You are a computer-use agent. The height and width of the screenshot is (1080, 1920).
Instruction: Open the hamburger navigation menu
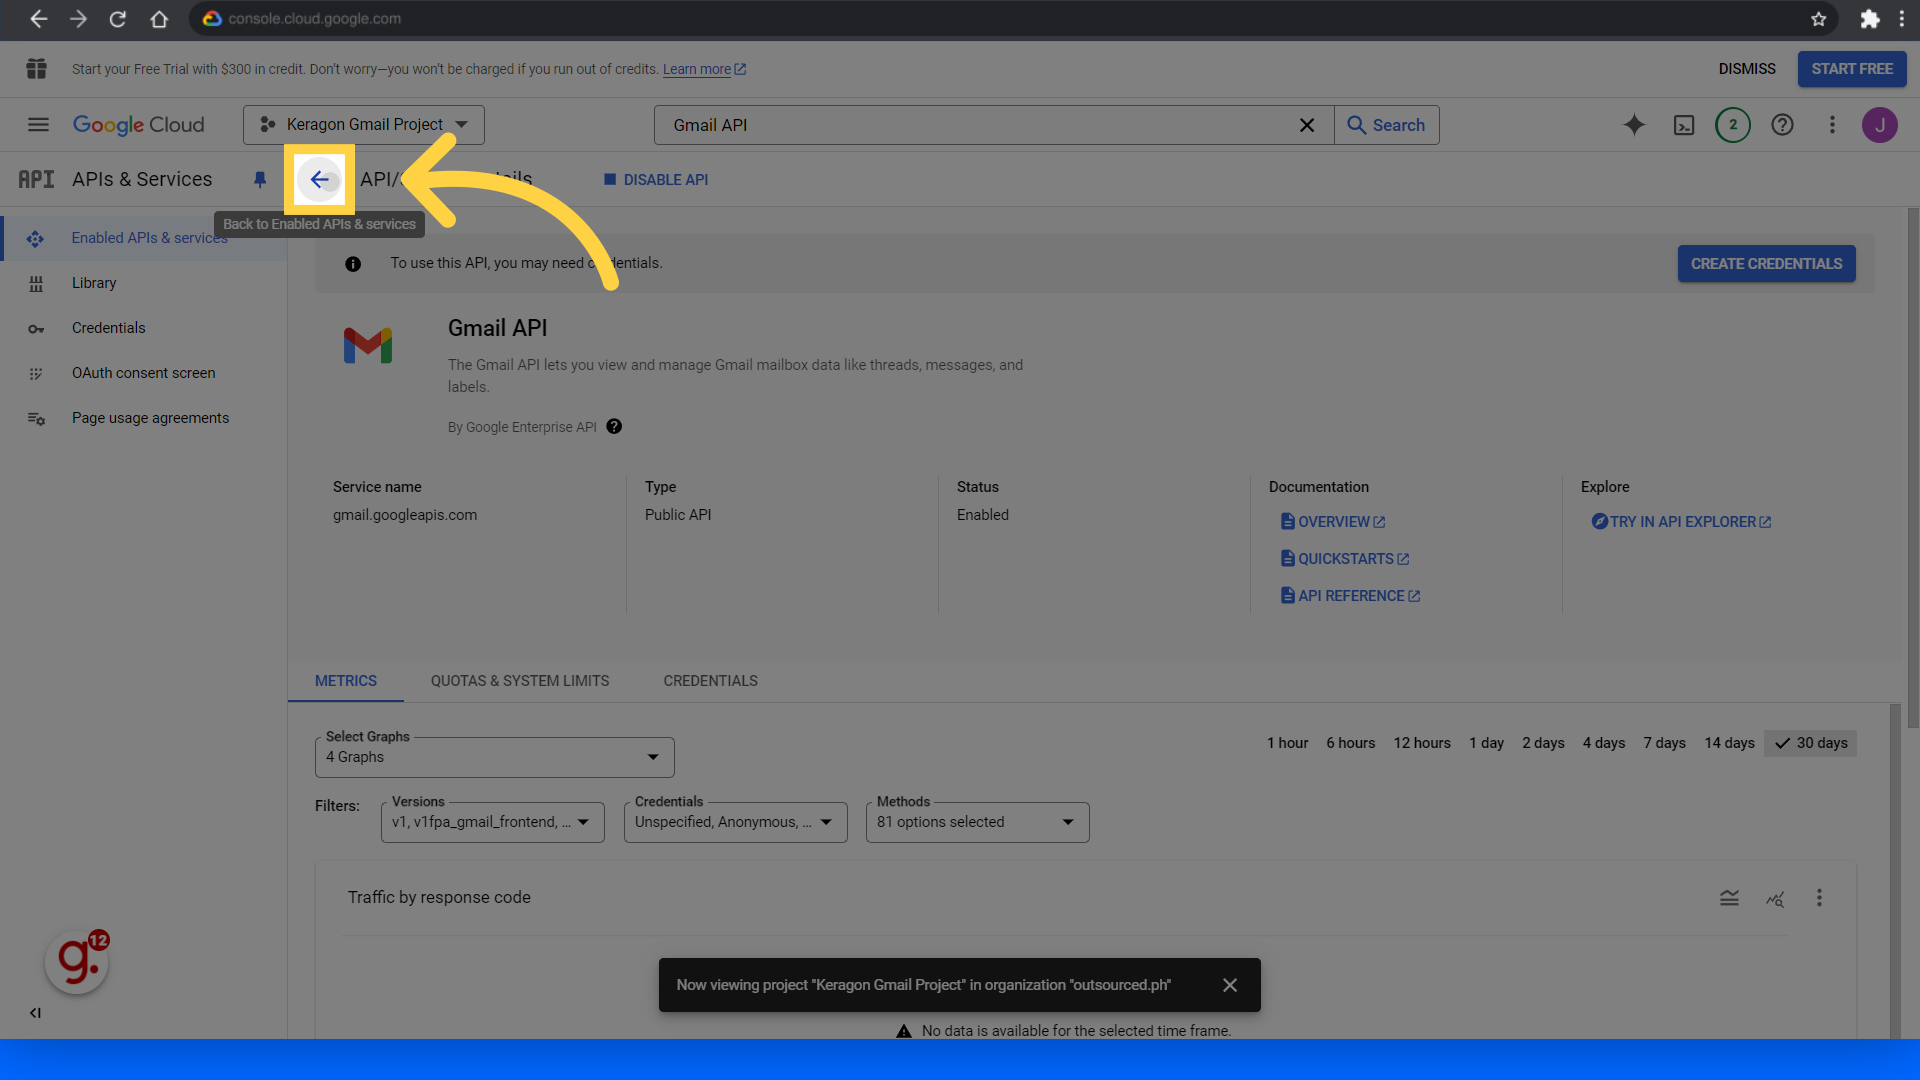[x=38, y=125]
